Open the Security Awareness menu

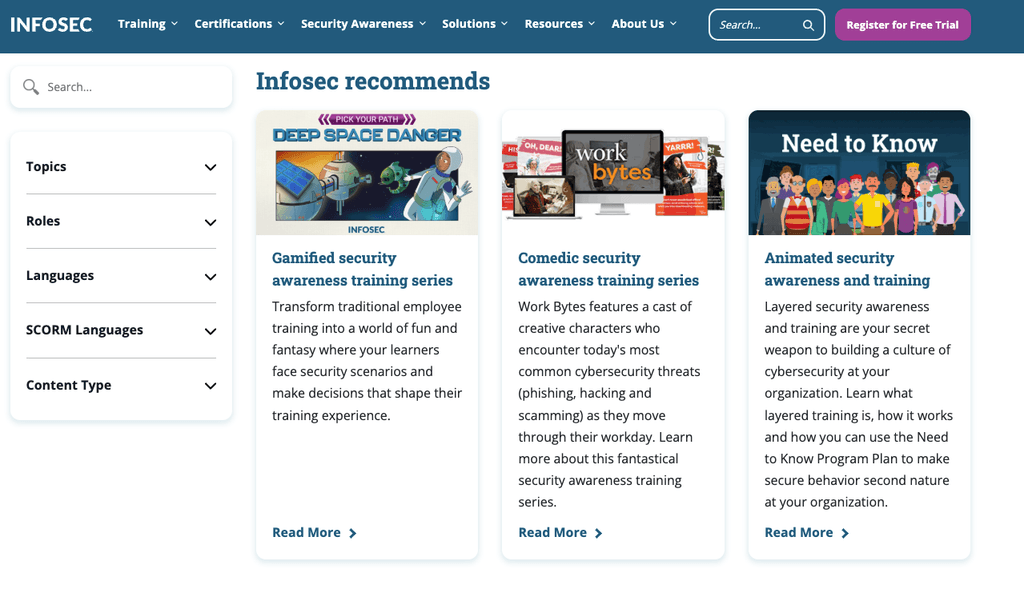[x=363, y=24]
